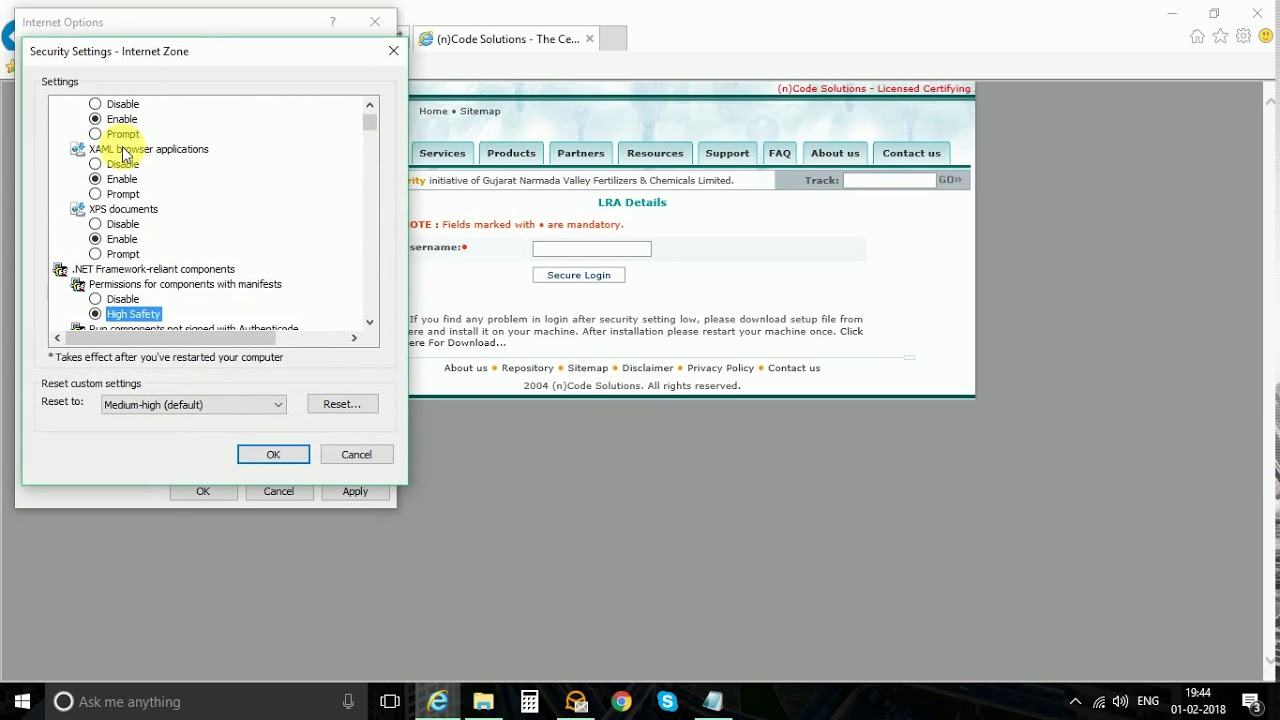Open File Explorer from taskbar
1280x720 pixels.
pos(484,702)
